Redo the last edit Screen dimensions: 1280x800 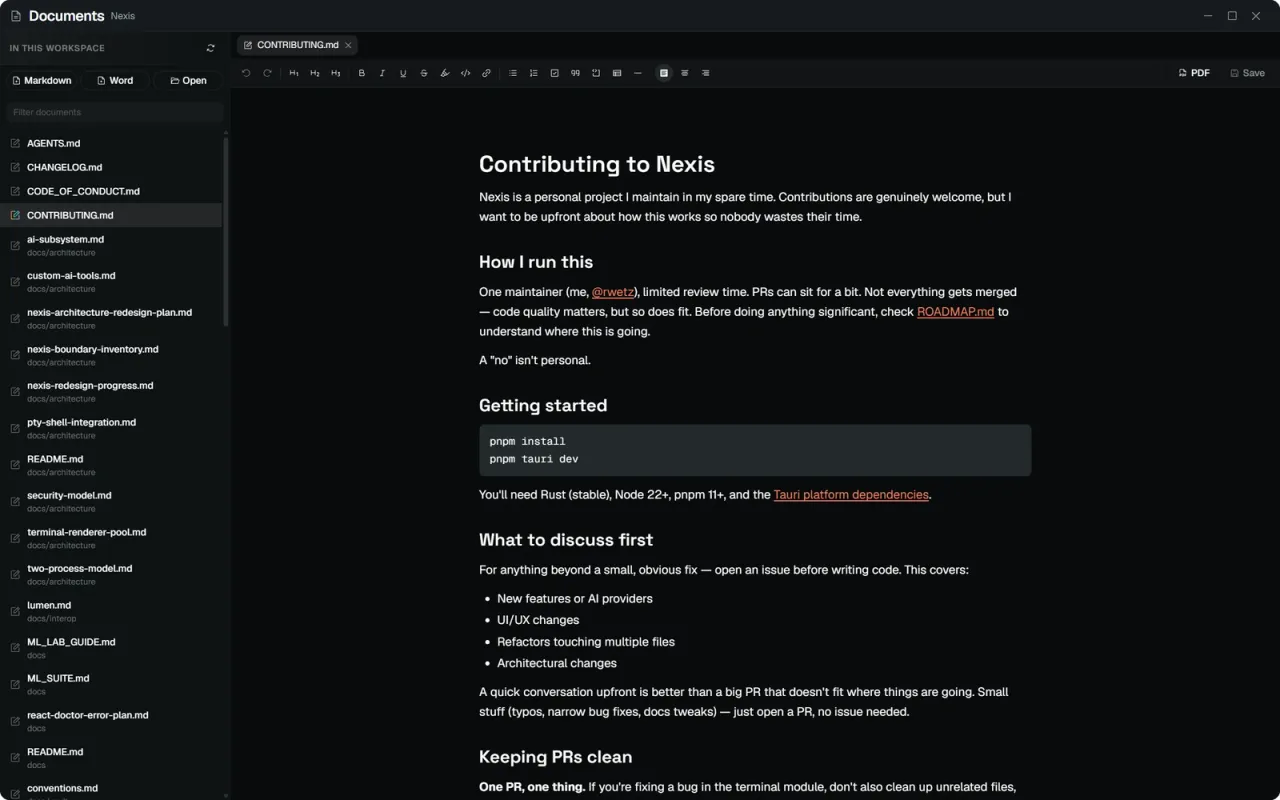pyautogui.click(x=267, y=73)
